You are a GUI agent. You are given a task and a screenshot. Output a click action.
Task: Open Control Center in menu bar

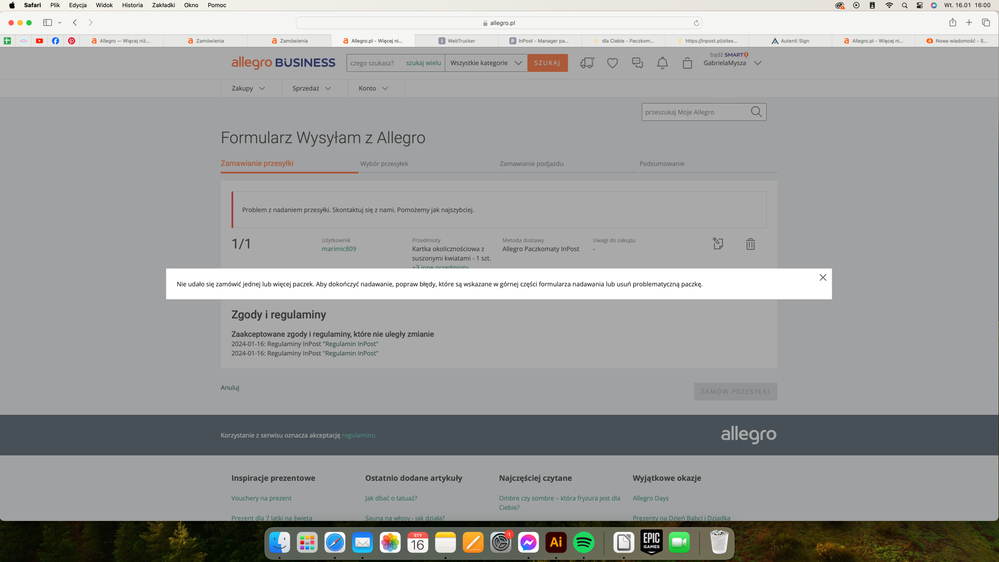pyautogui.click(x=919, y=5)
